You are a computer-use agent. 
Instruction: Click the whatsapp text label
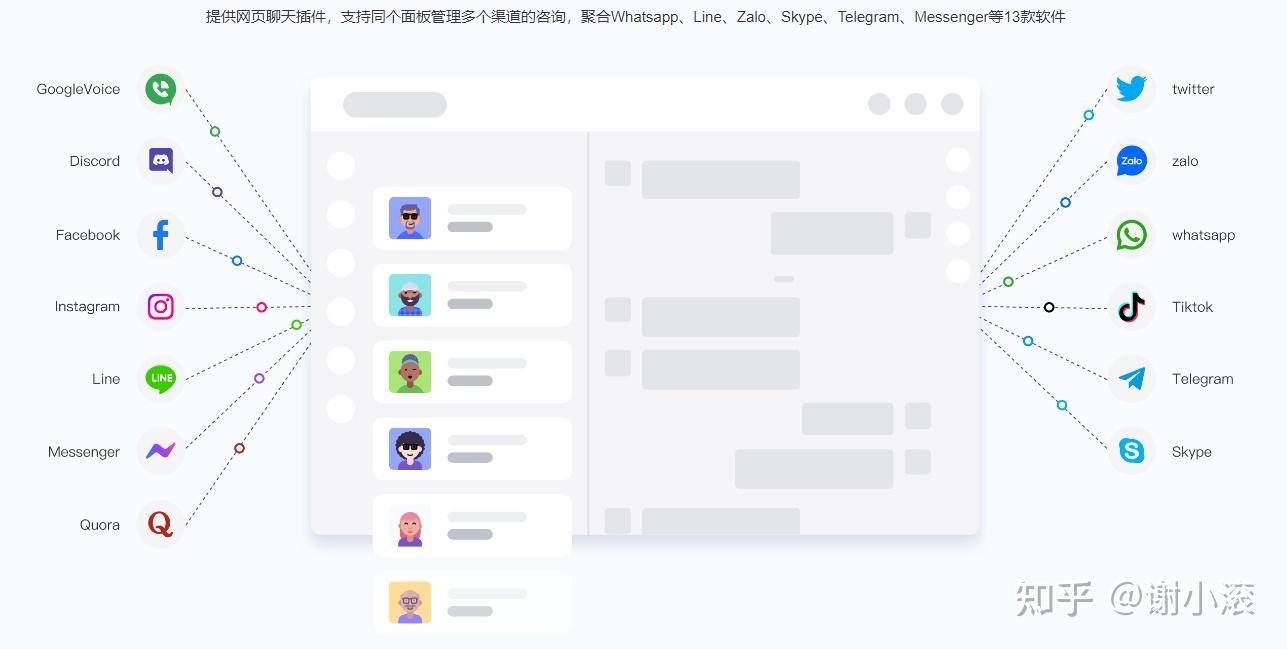(x=1203, y=235)
